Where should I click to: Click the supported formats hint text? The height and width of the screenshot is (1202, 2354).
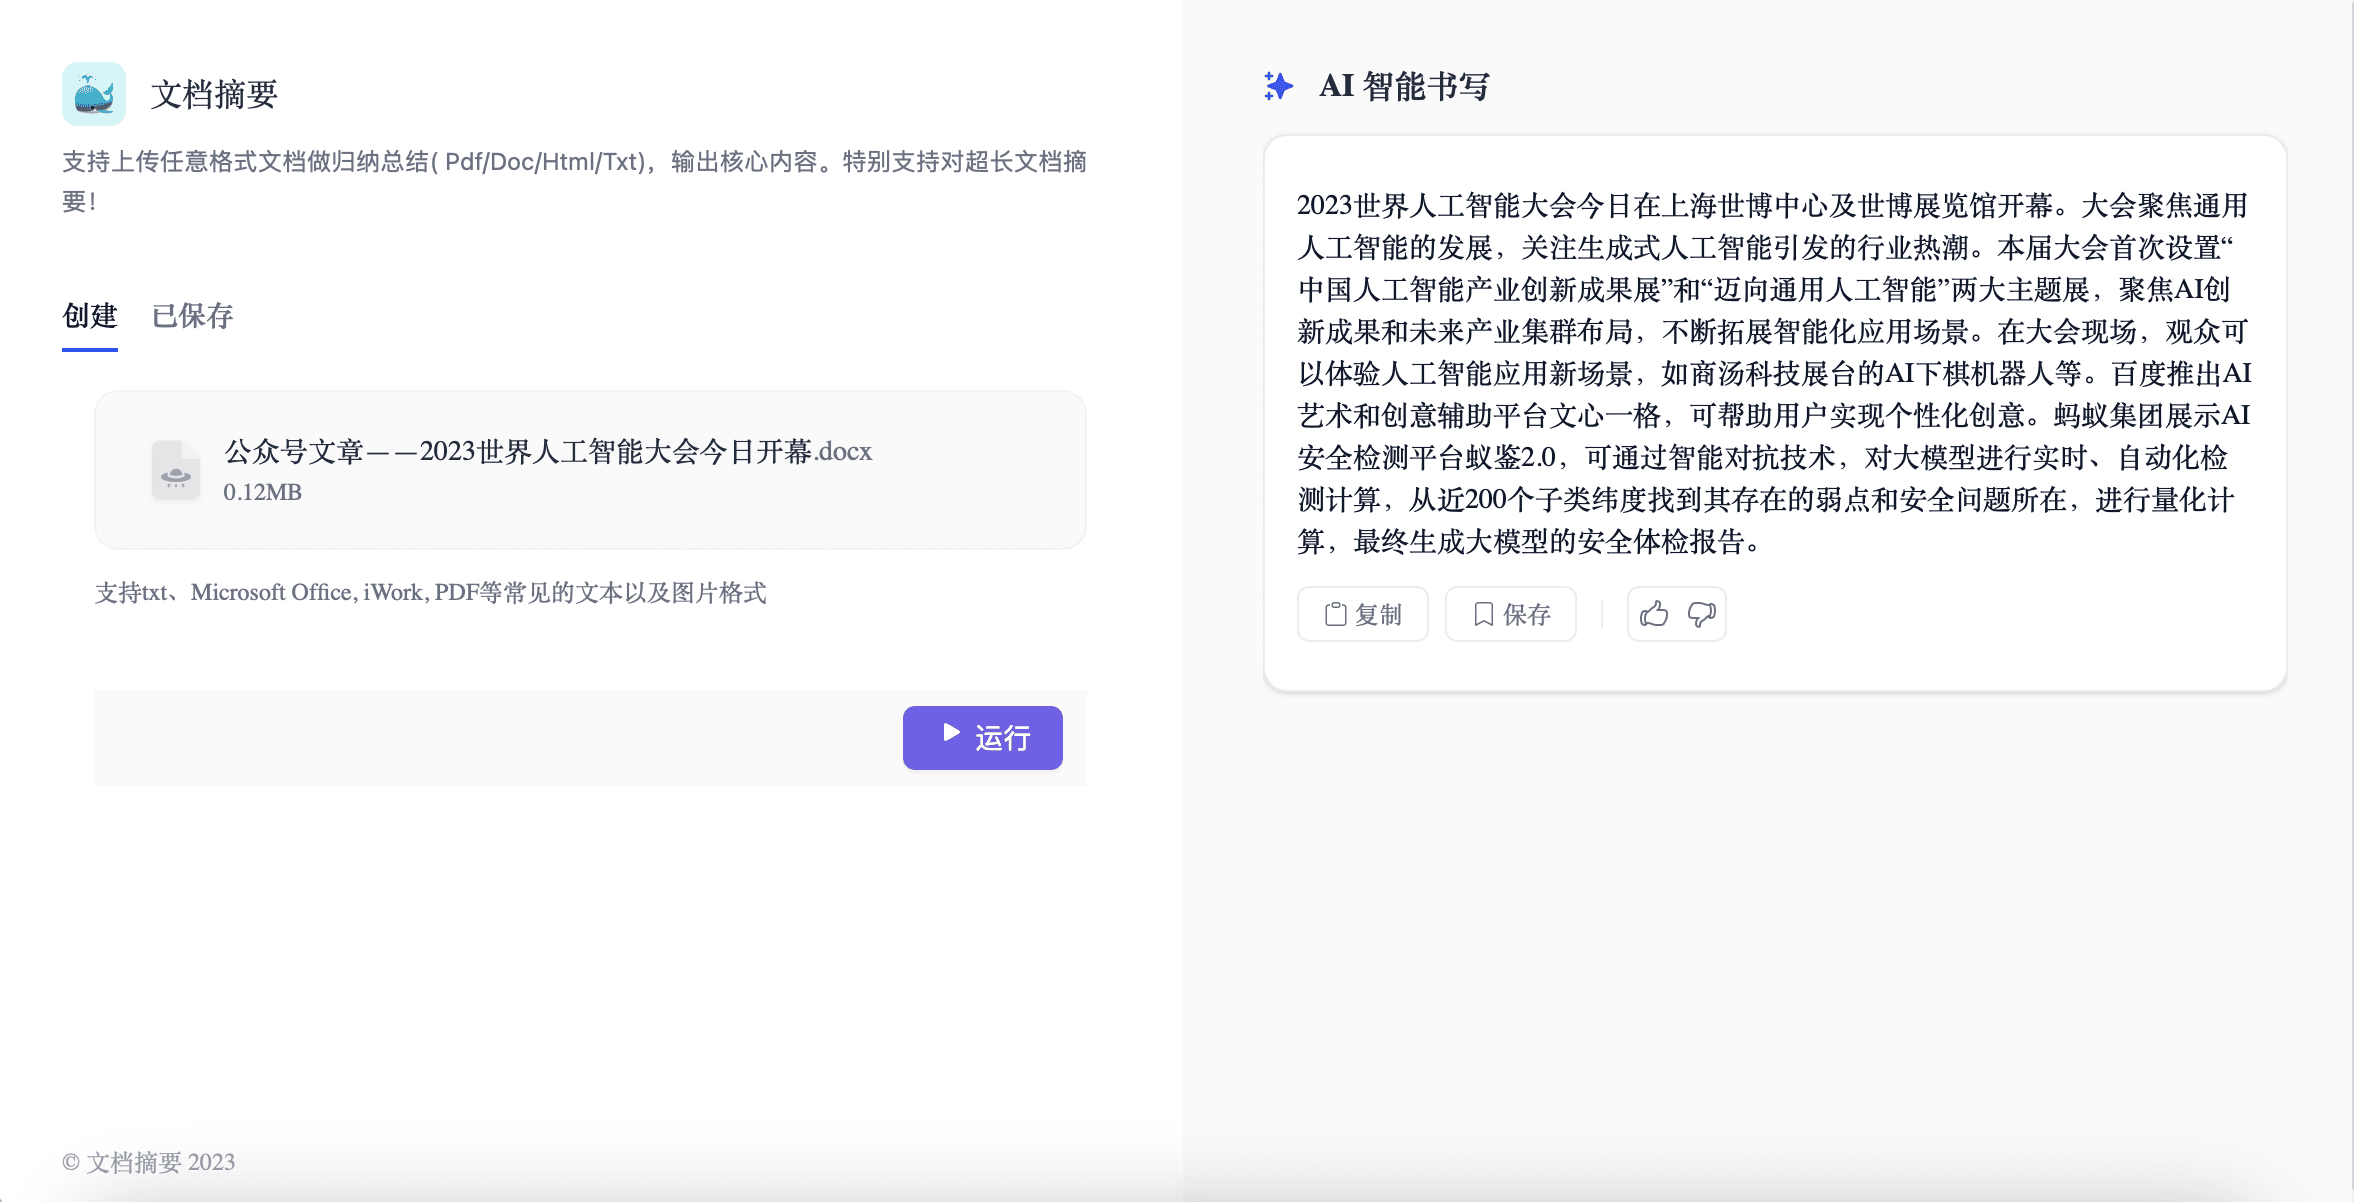click(x=430, y=593)
